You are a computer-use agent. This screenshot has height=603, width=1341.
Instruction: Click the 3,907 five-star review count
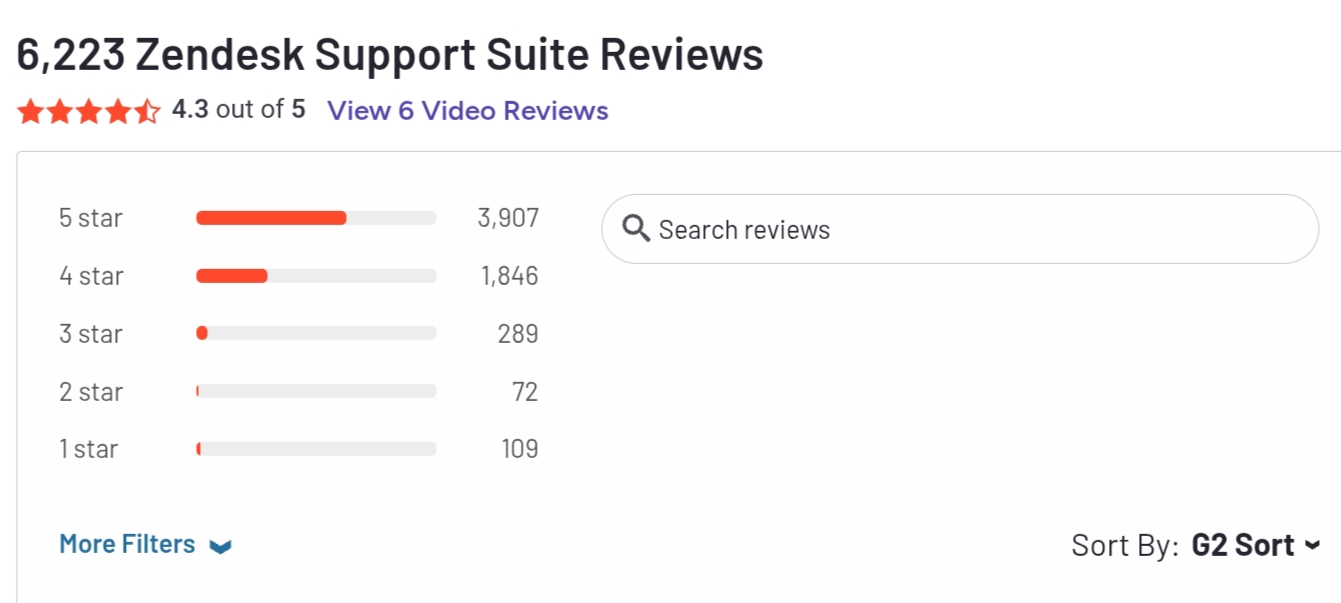(508, 218)
